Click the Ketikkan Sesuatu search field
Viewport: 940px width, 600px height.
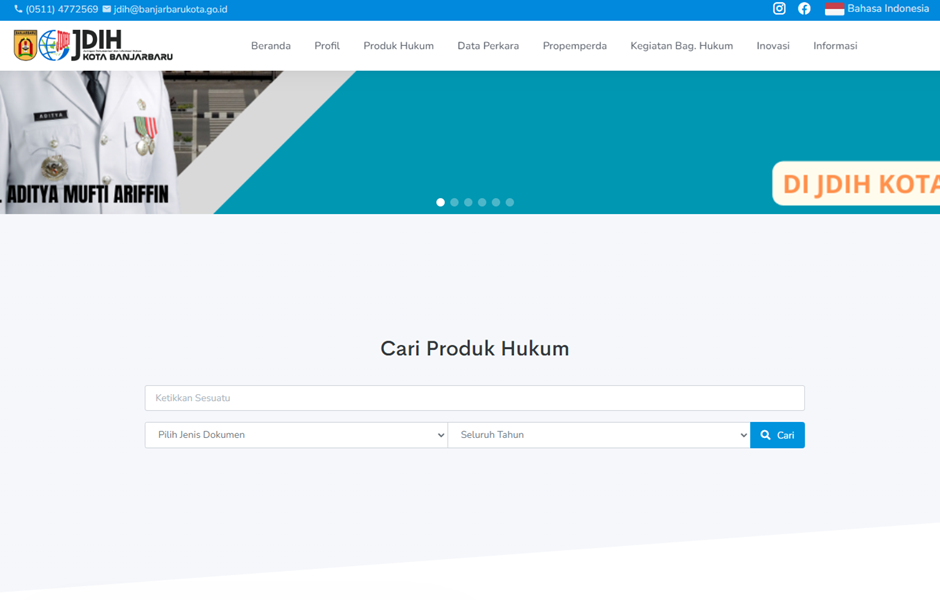pyautogui.click(x=474, y=398)
